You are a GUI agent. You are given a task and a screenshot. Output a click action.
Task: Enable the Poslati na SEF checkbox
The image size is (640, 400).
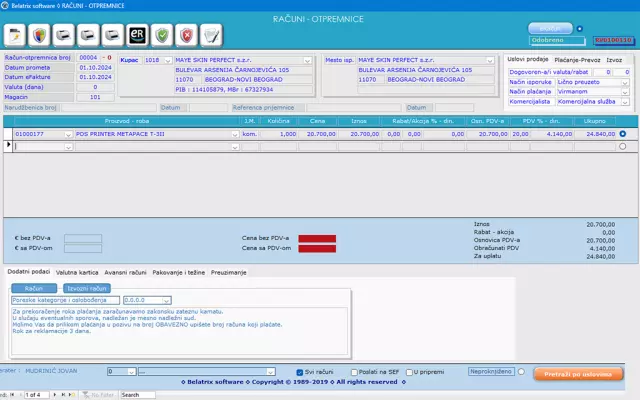tap(354, 371)
